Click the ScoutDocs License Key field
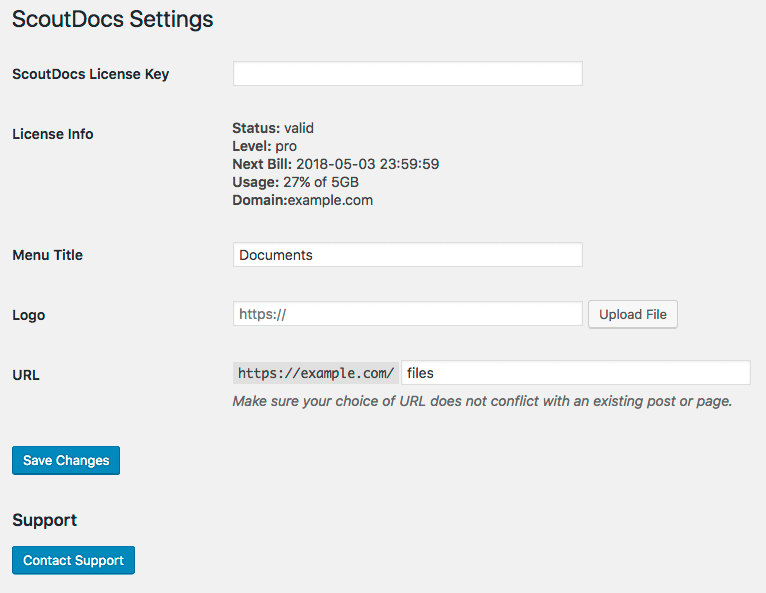 coord(407,74)
